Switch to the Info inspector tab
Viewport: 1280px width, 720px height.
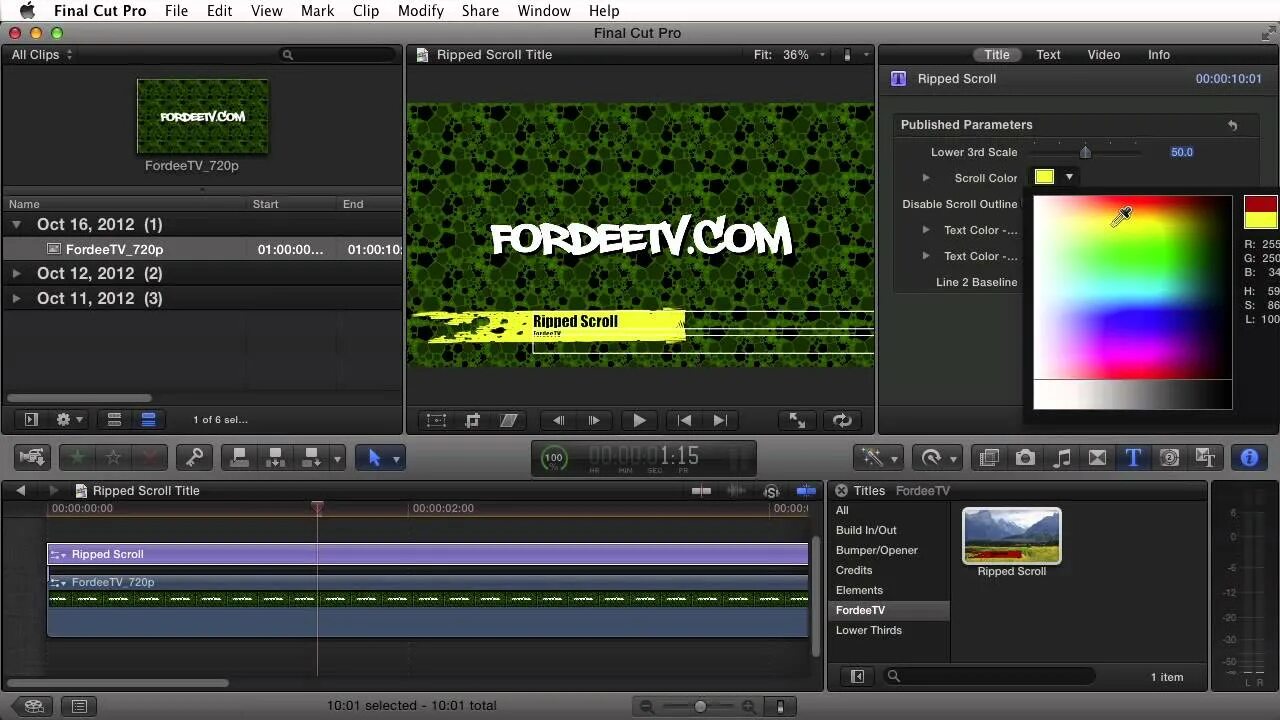click(x=1158, y=55)
